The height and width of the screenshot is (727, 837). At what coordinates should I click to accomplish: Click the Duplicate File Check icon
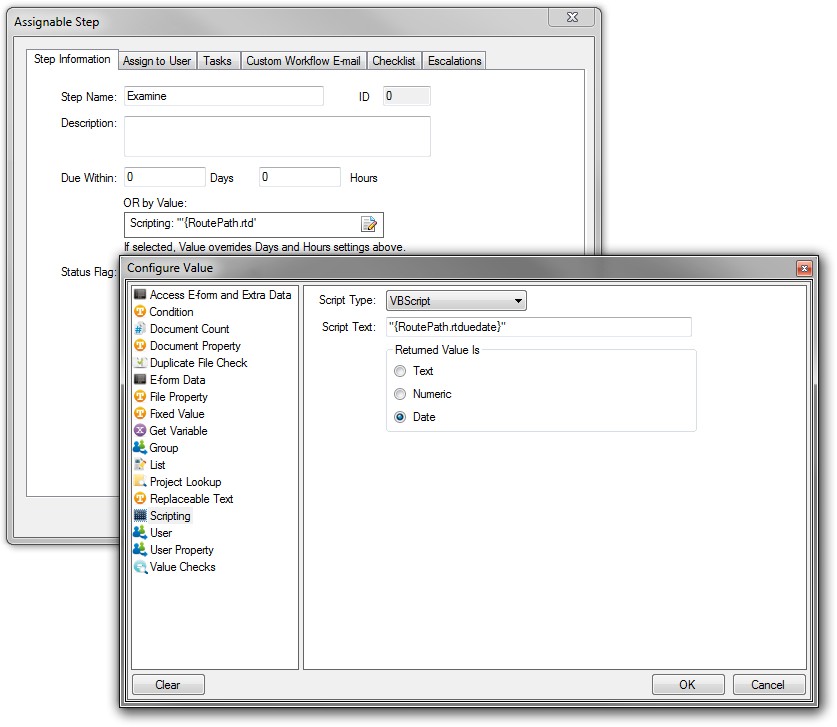point(140,363)
